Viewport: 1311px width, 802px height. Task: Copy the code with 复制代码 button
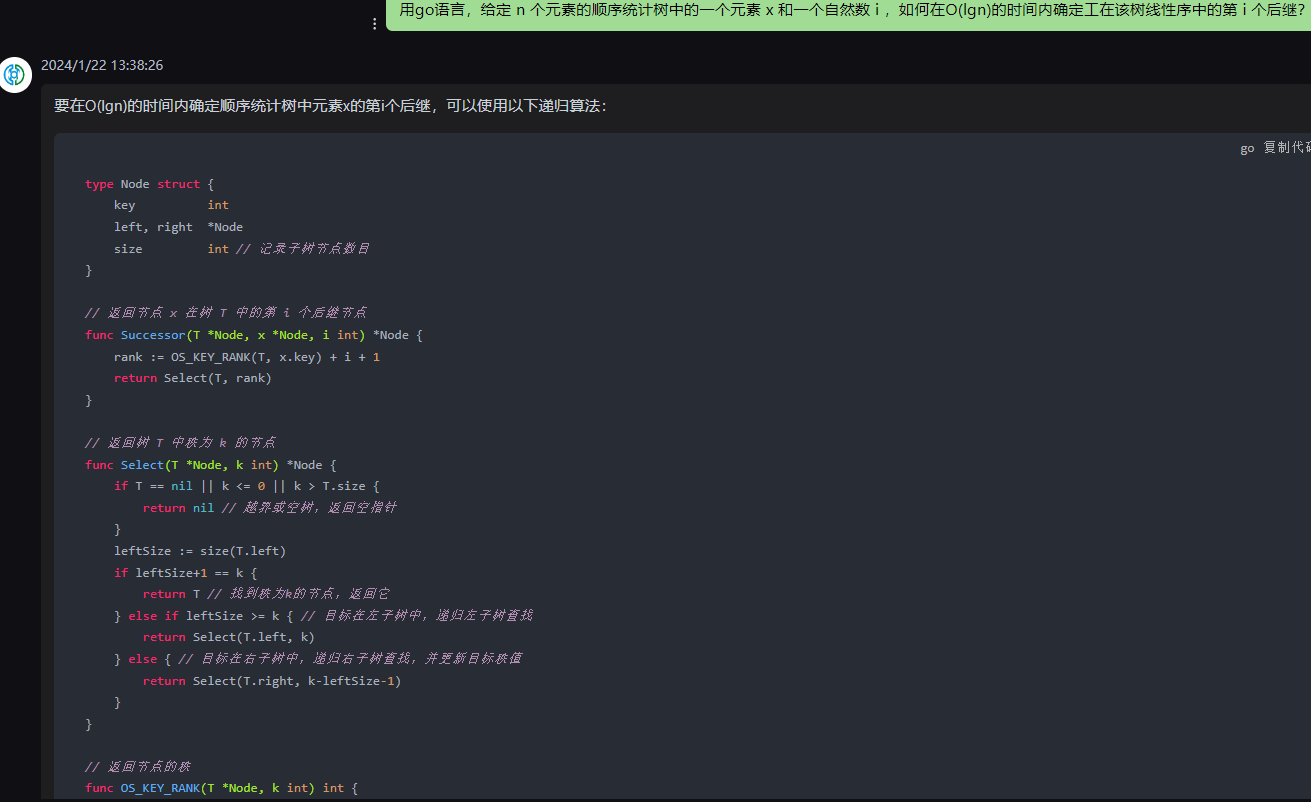1287,148
